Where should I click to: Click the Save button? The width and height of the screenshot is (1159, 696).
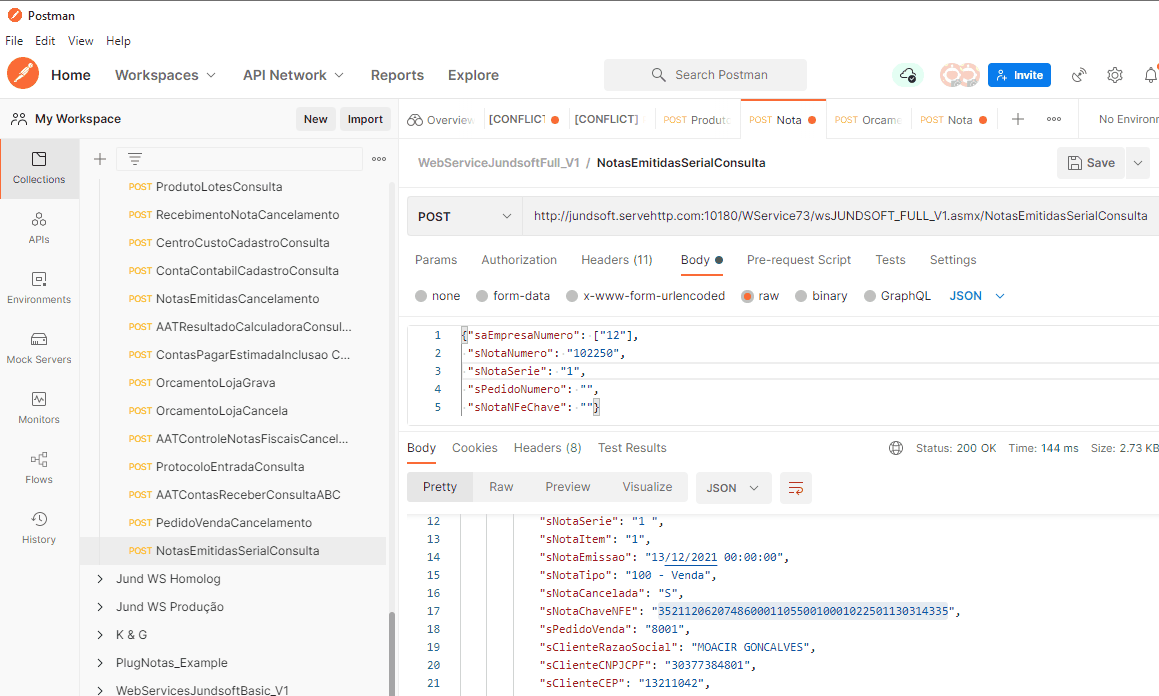(1090, 163)
